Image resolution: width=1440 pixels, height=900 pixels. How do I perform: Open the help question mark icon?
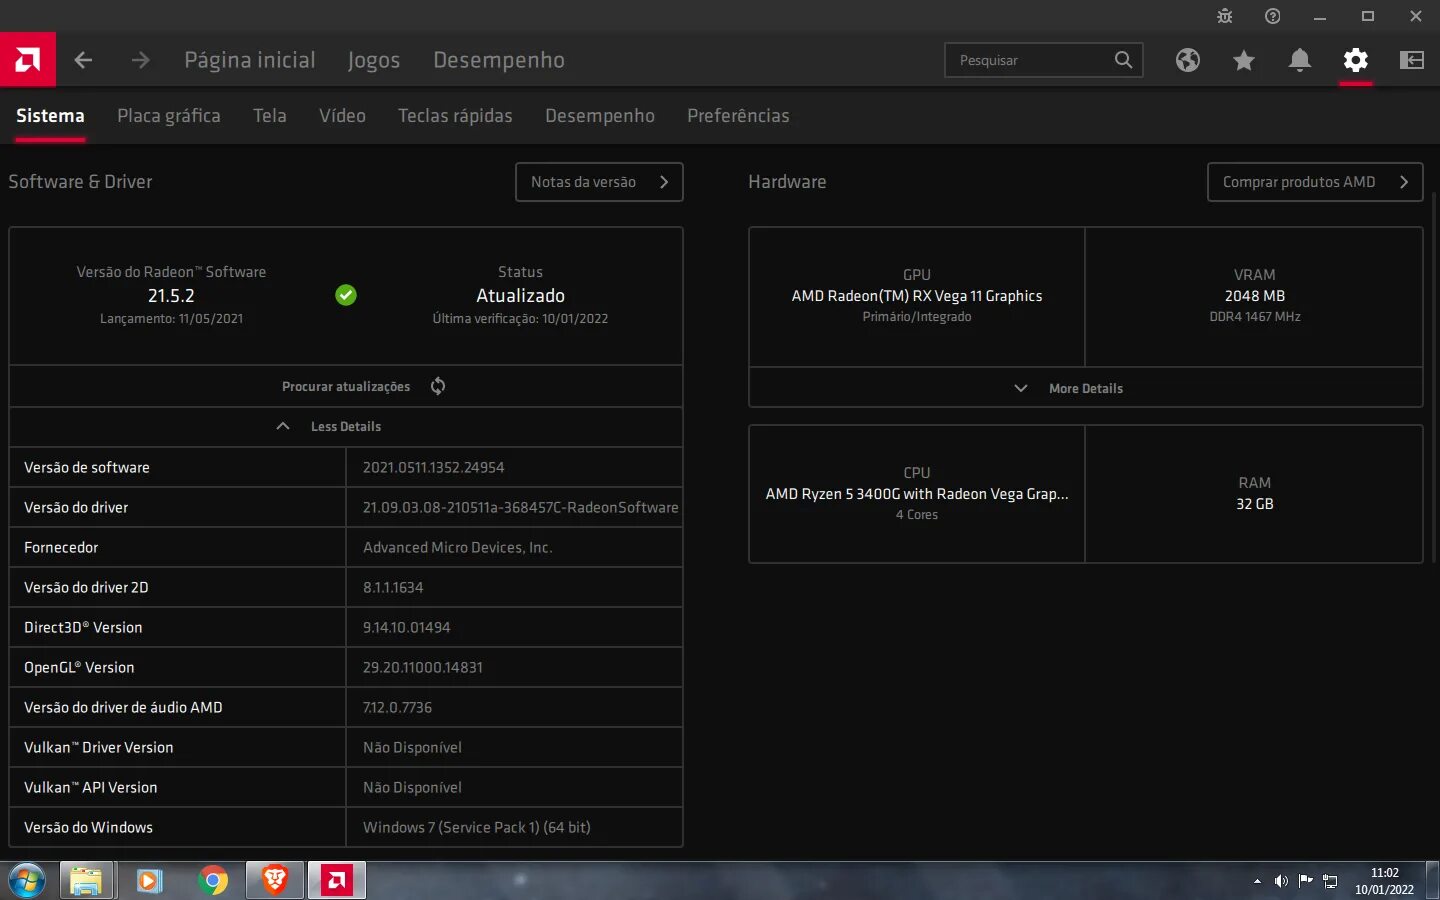coord(1273,16)
